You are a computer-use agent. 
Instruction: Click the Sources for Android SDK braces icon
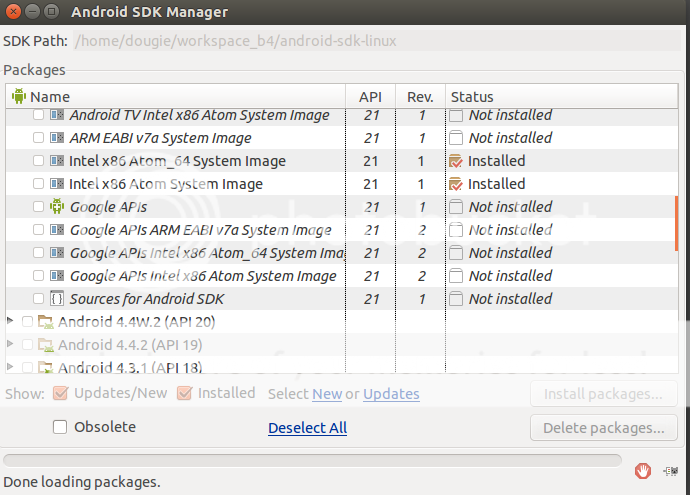pos(57,299)
